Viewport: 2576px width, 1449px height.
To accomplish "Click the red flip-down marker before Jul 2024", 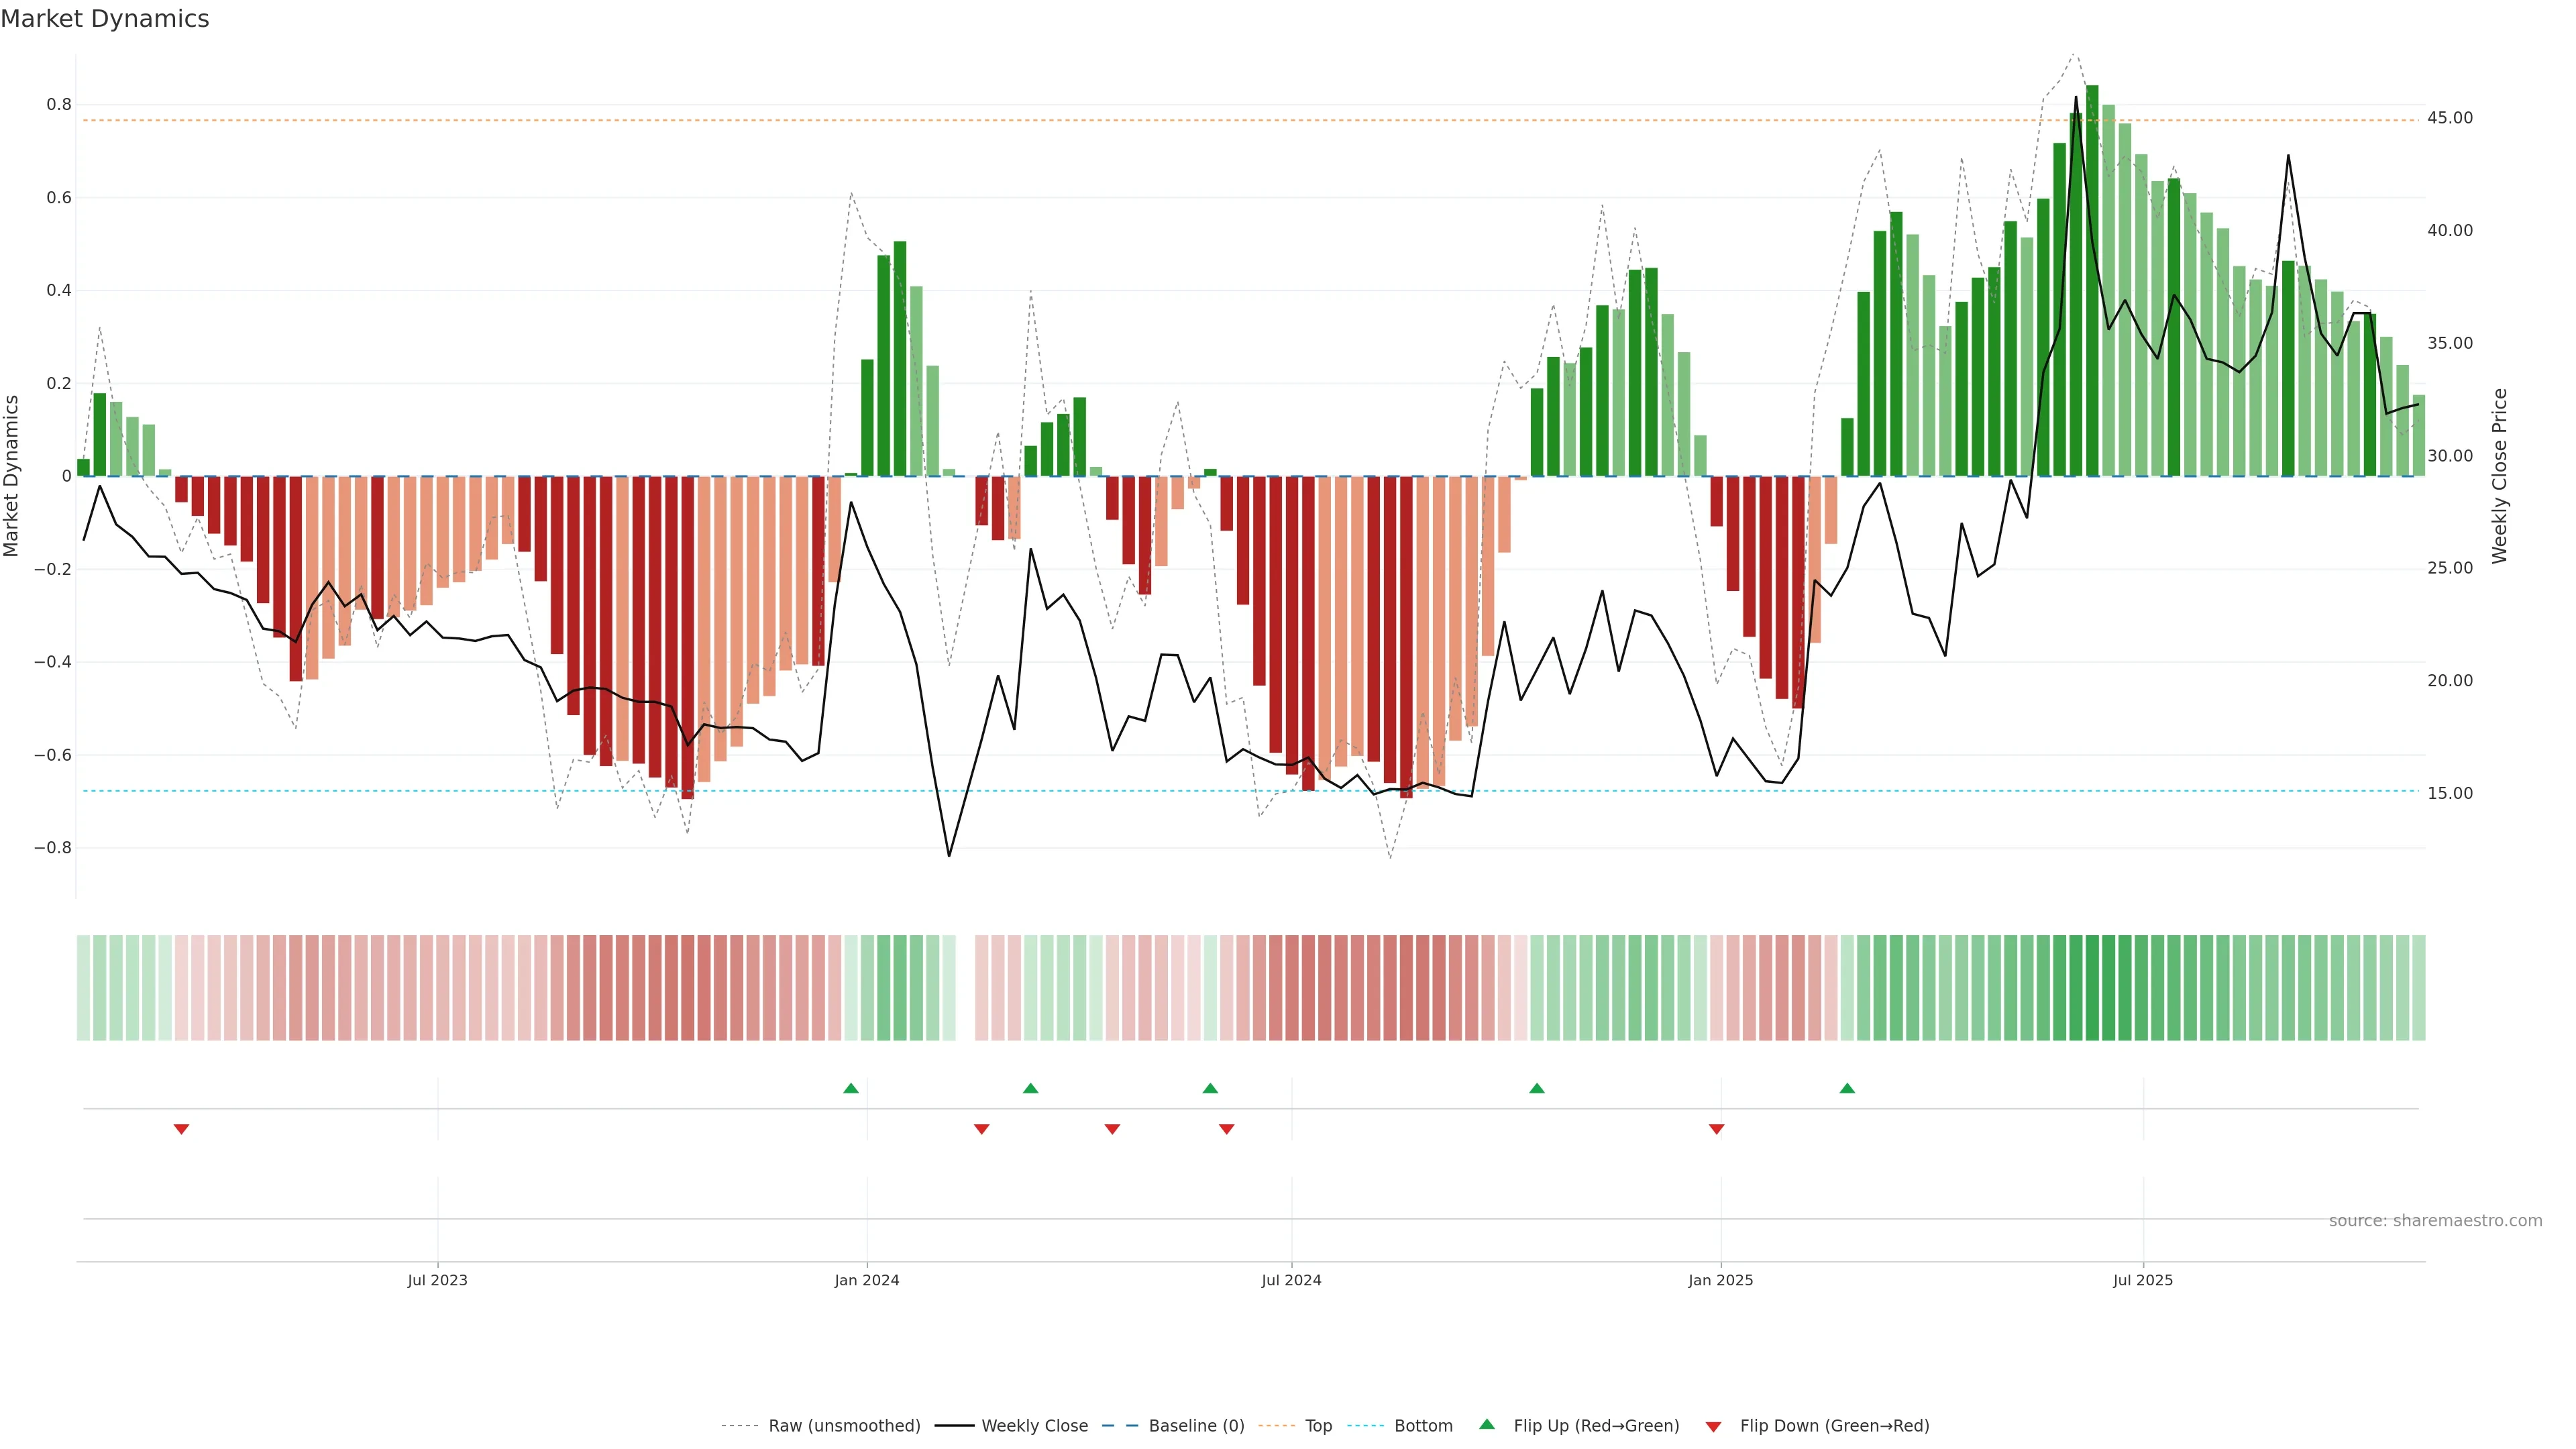I will pos(1227,1129).
